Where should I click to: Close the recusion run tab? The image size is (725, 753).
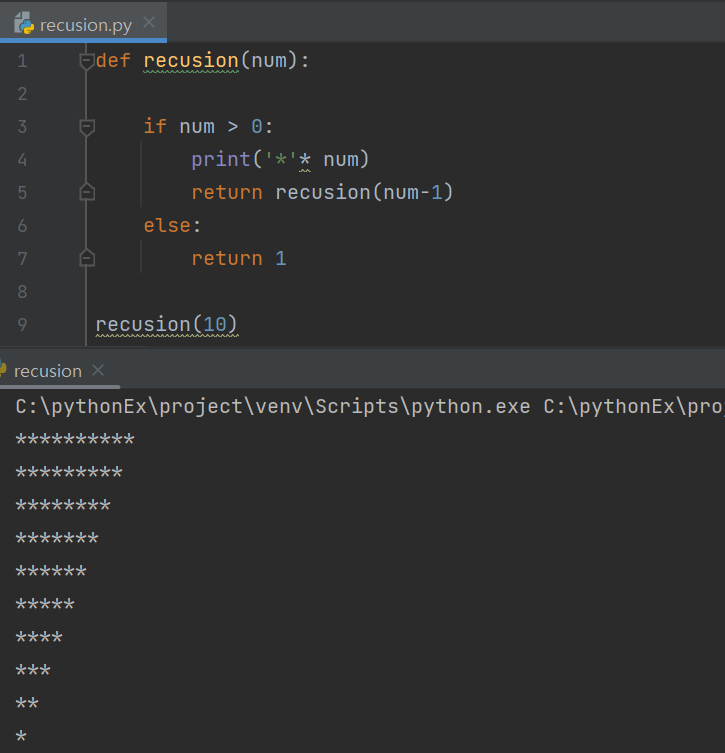[98, 370]
